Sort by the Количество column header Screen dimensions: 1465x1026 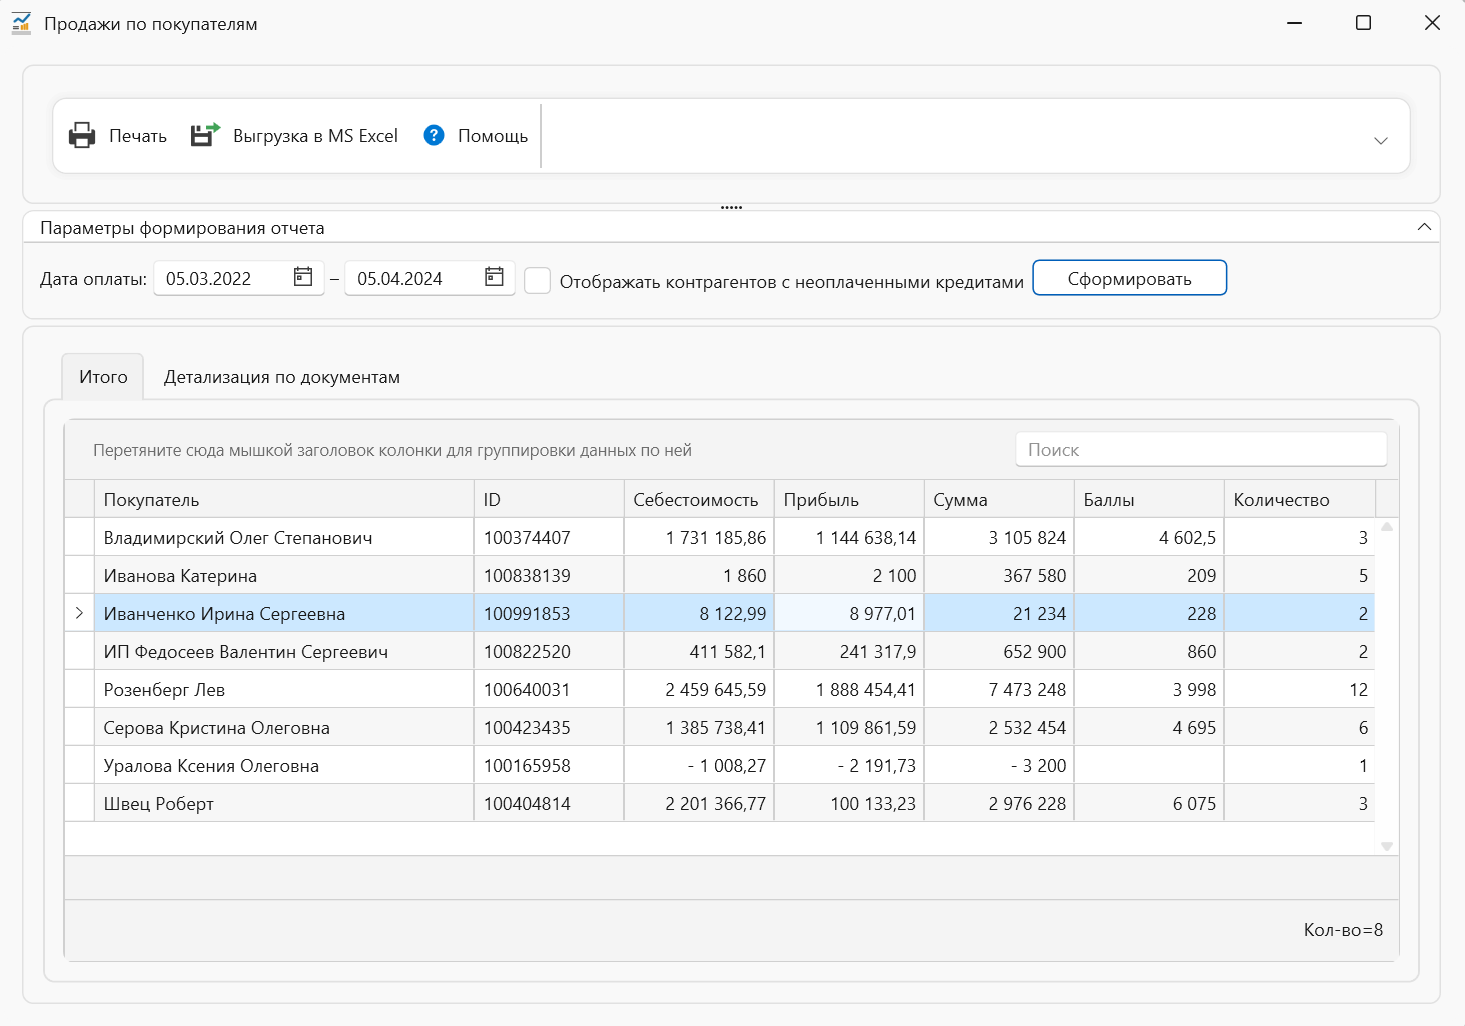1300,499
